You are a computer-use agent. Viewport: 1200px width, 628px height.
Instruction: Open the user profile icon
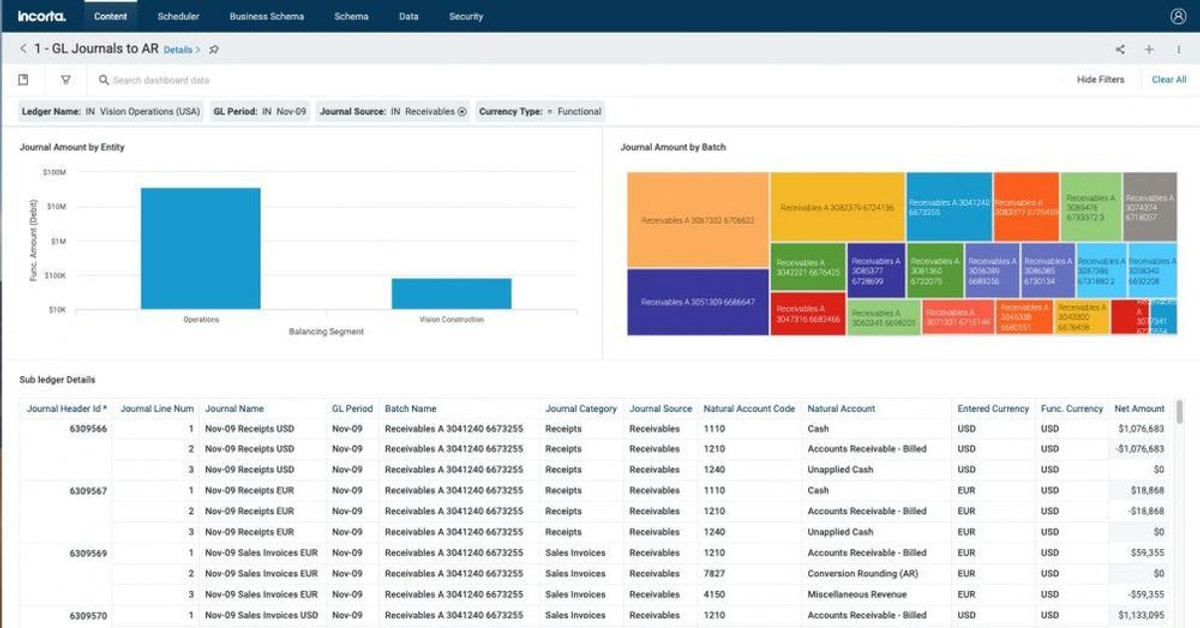[x=1177, y=16]
